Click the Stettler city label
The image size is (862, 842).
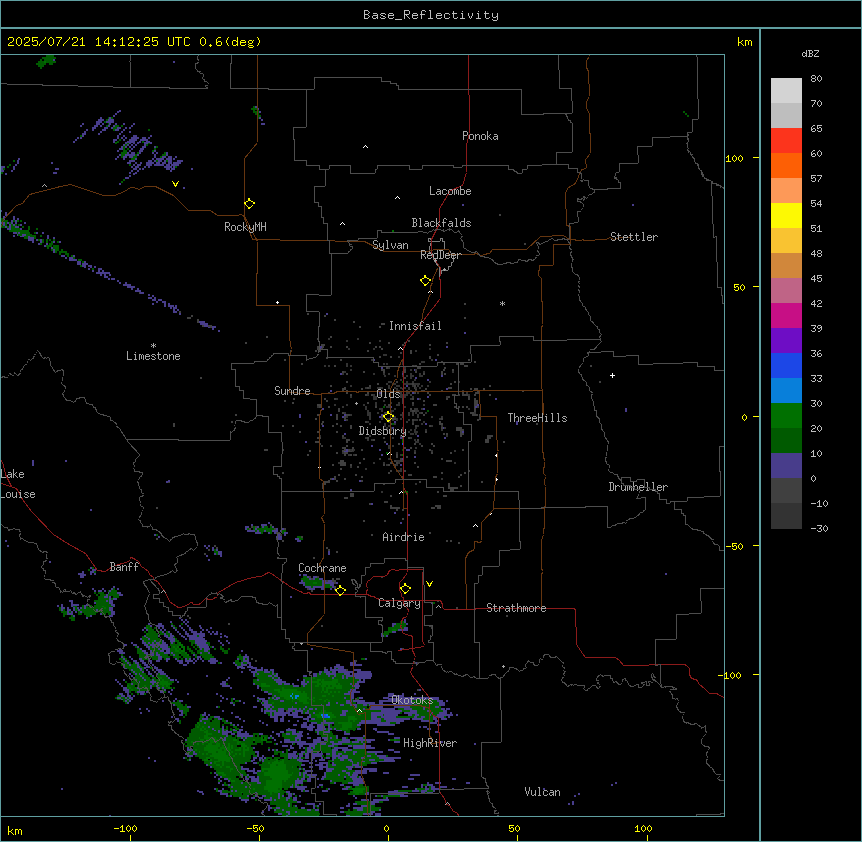point(634,237)
